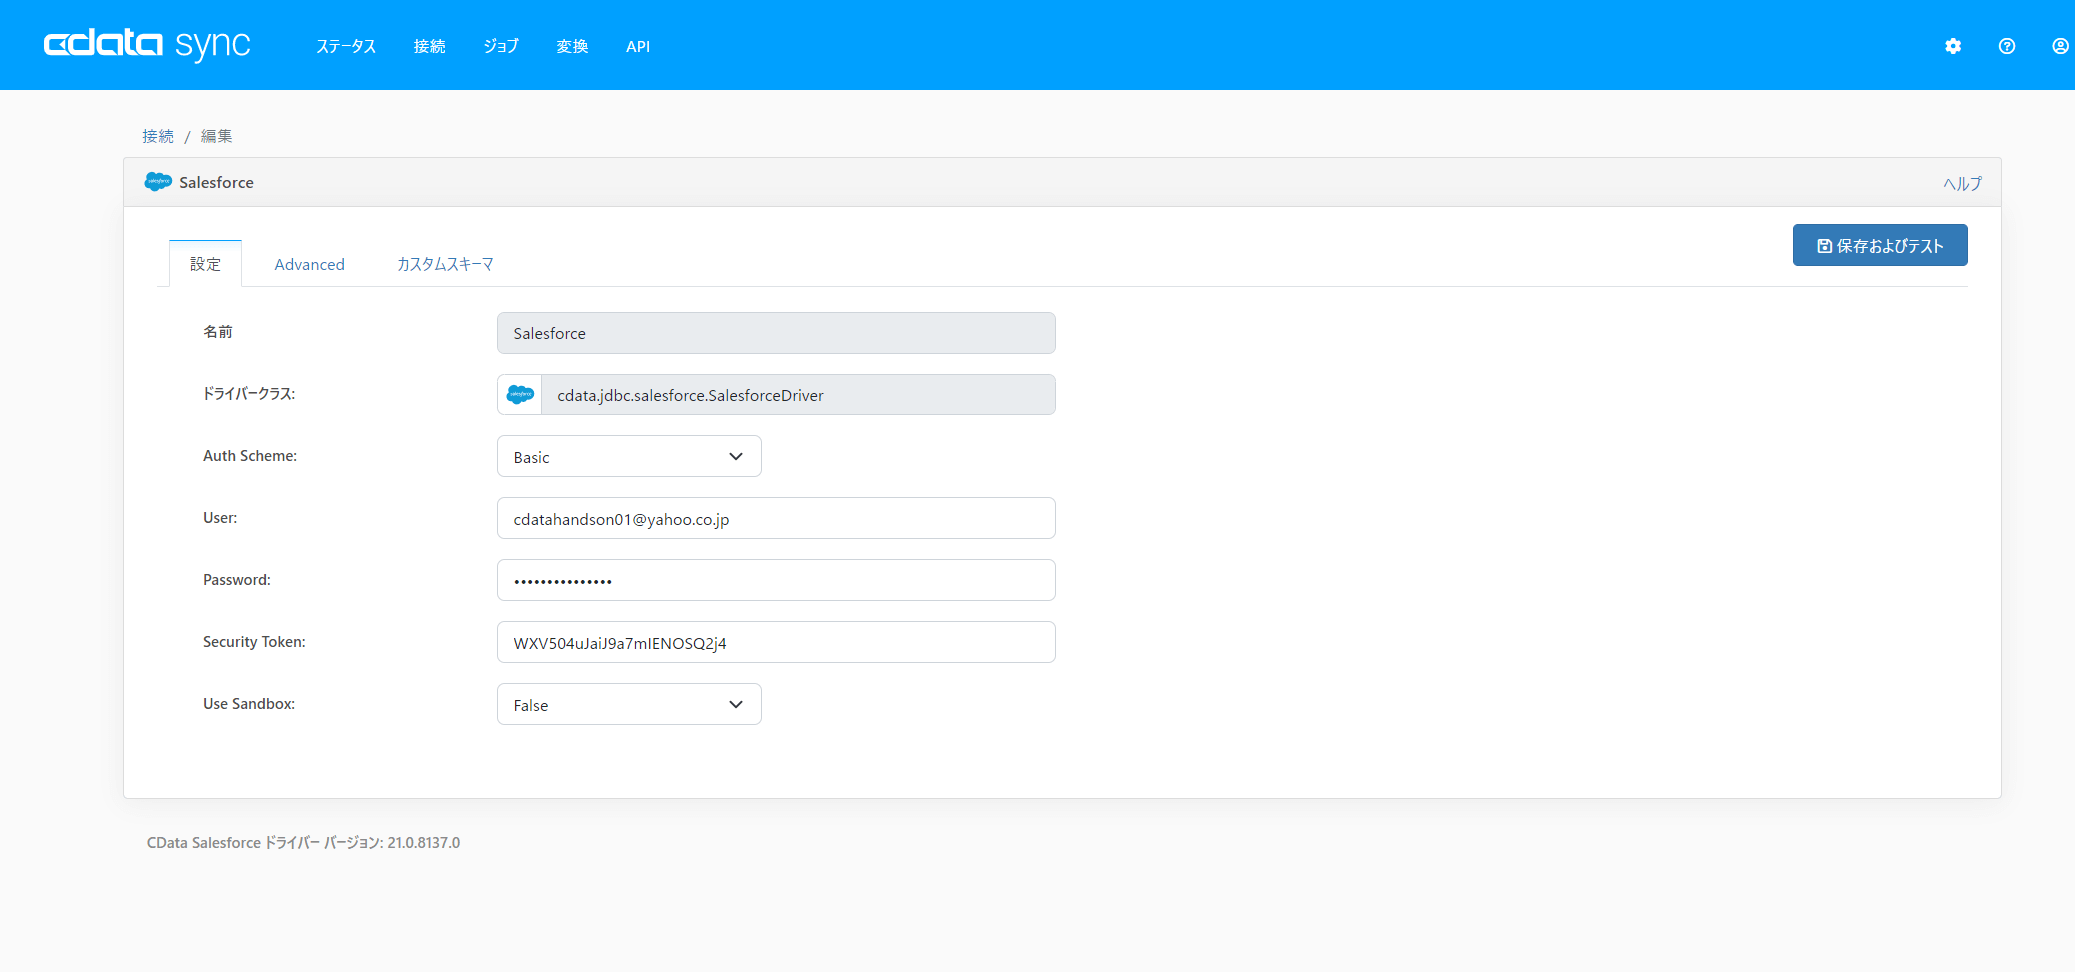Viewport: 2075px width, 972px height.
Task: Click the 保存およびテスト button
Action: 1879,246
